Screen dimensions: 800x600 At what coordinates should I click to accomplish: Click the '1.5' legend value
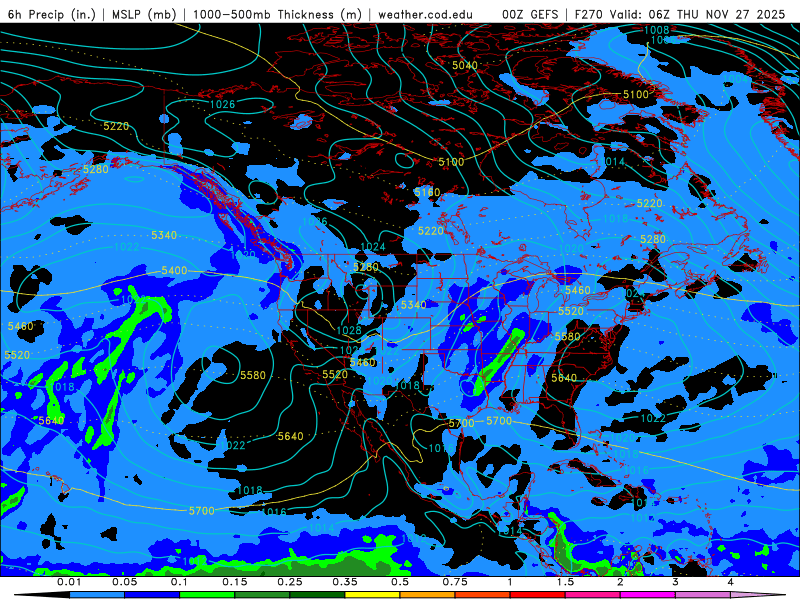tap(565, 582)
